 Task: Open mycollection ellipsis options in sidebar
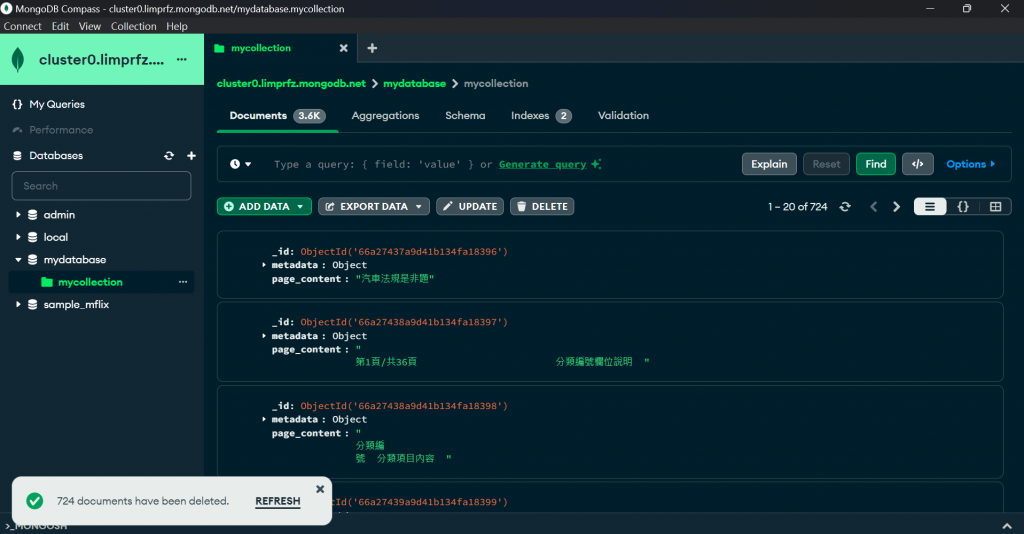183,282
